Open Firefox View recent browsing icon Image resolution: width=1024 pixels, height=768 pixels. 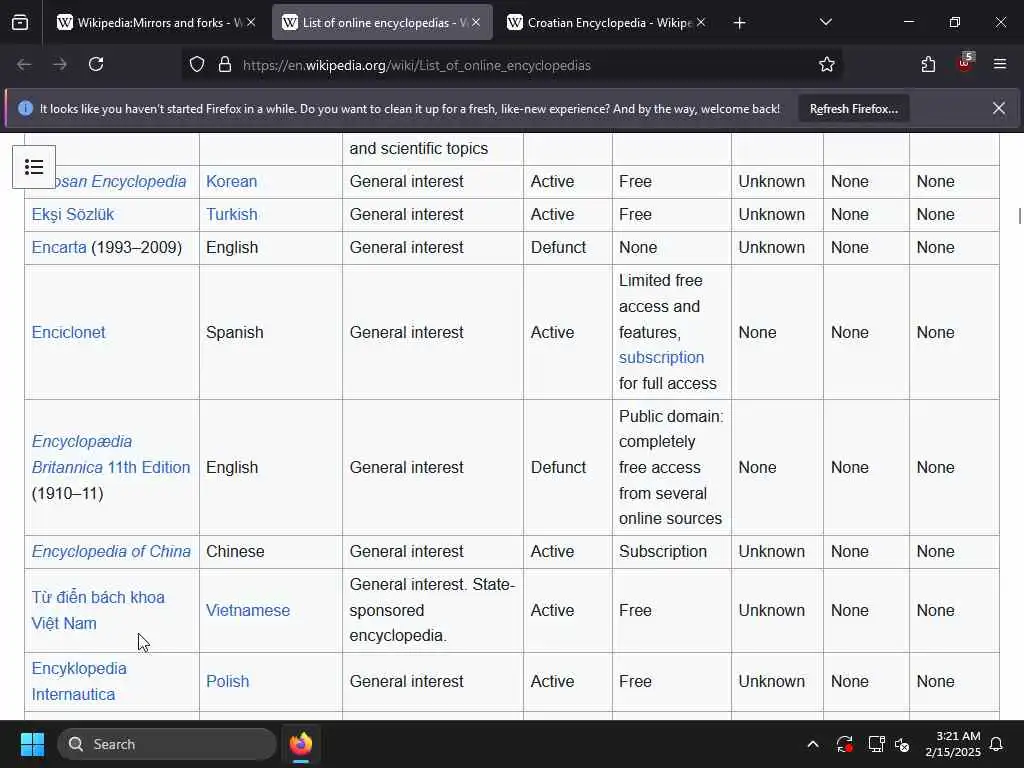[20, 23]
